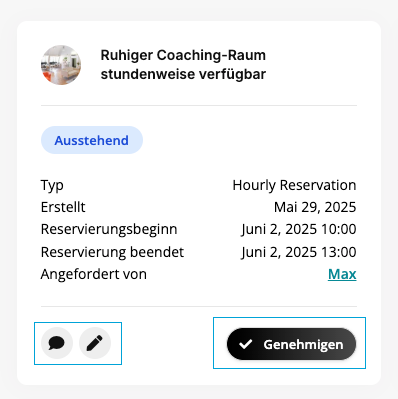Open the speech bubble message icon
This screenshot has width=398, height=399.
[x=57, y=343]
